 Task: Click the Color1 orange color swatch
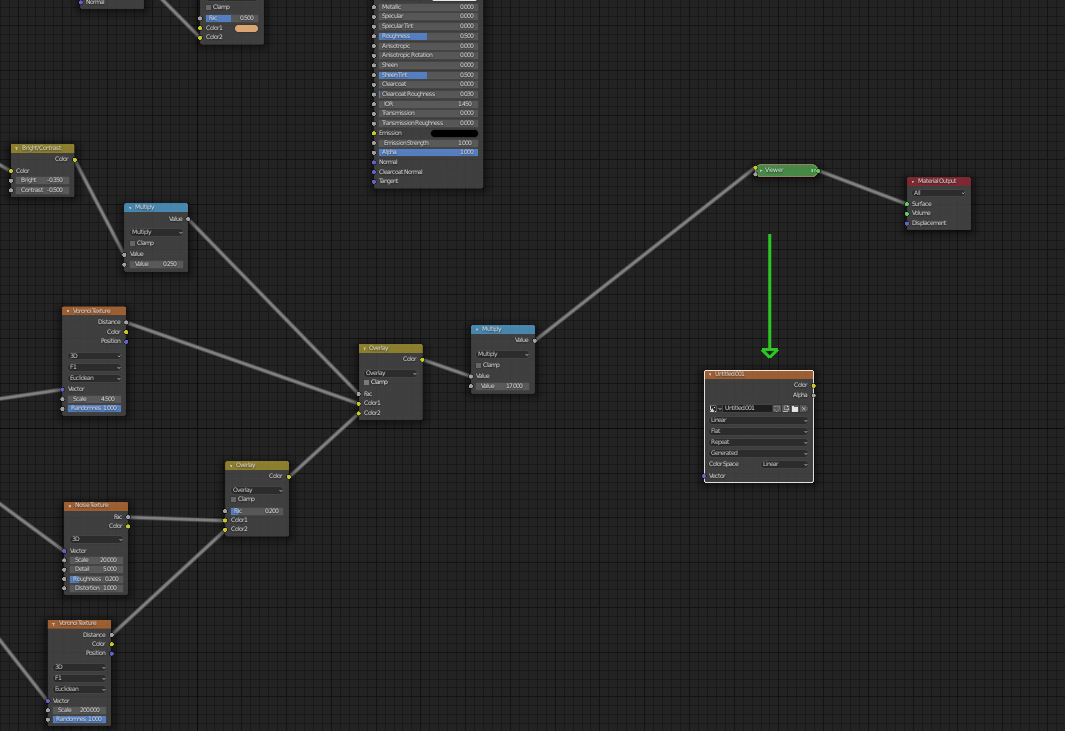tap(247, 29)
